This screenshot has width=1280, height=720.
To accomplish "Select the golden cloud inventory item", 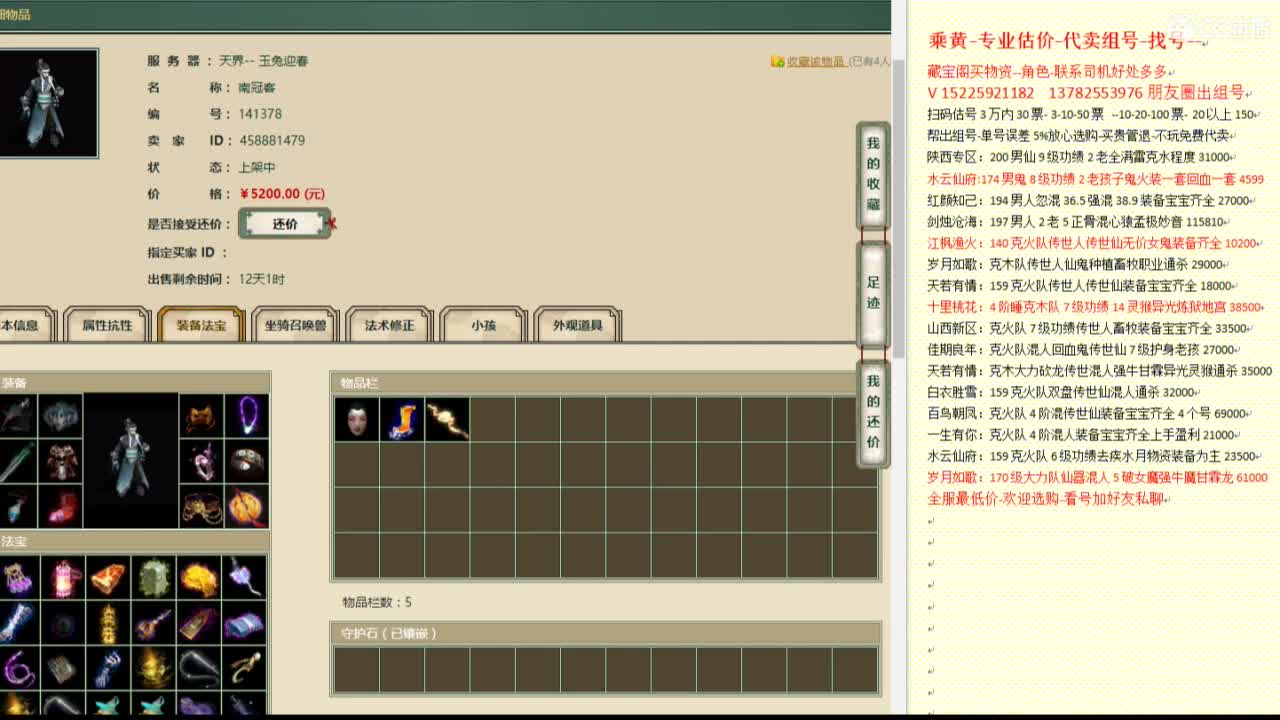I will click(x=446, y=419).
